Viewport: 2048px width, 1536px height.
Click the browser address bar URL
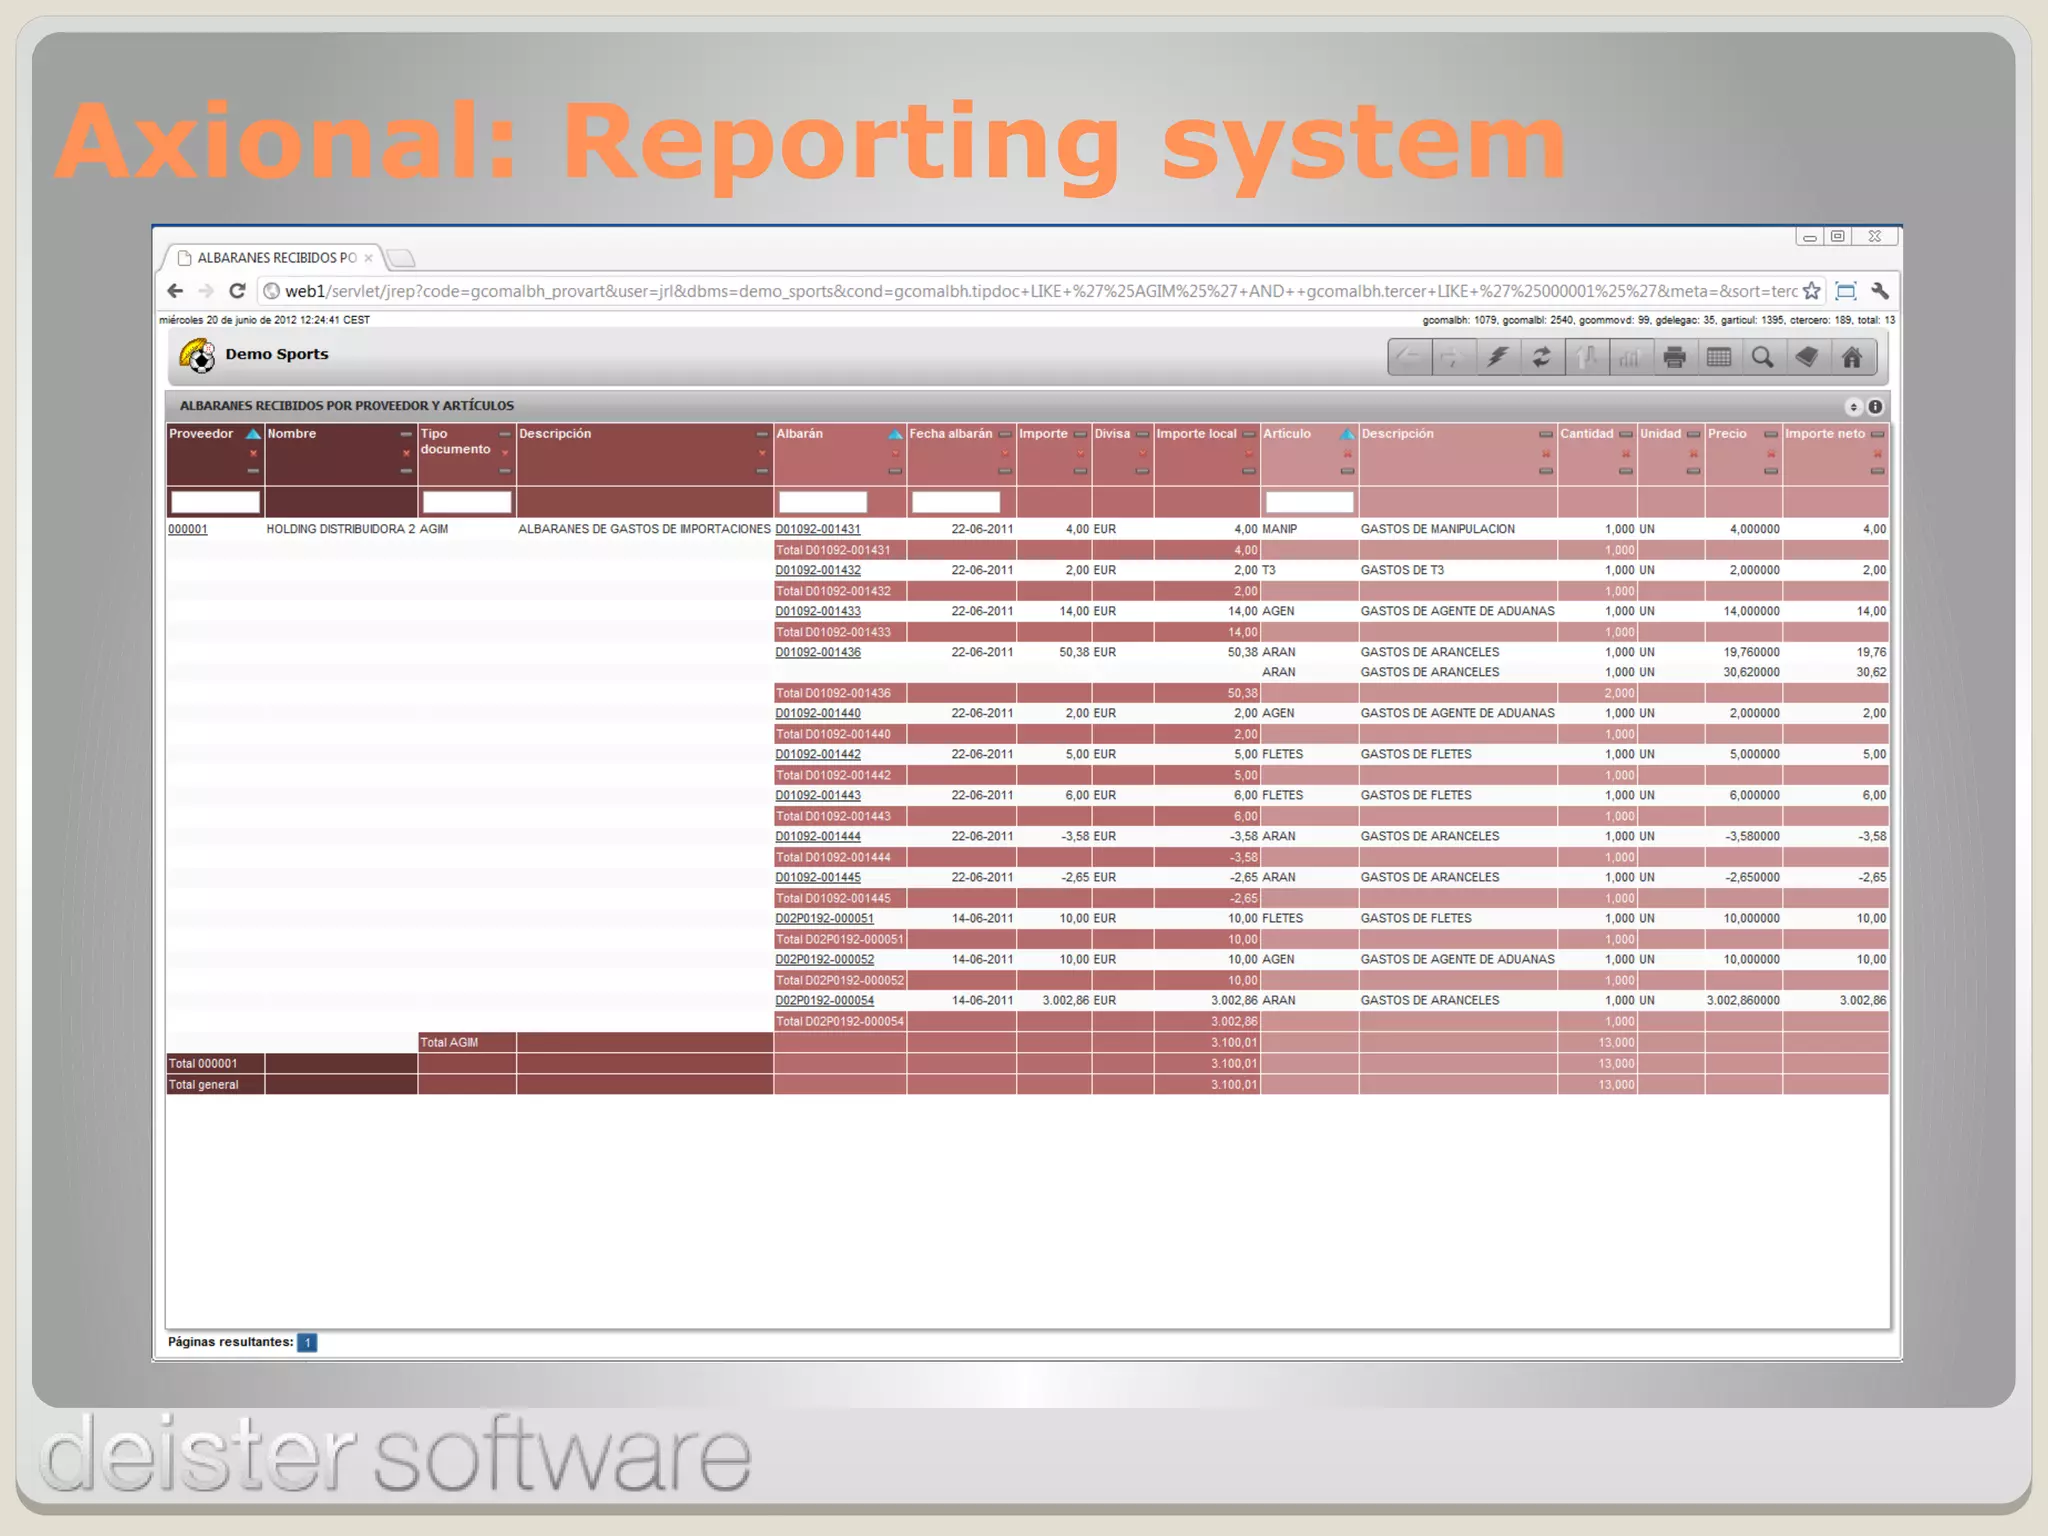click(x=1040, y=291)
